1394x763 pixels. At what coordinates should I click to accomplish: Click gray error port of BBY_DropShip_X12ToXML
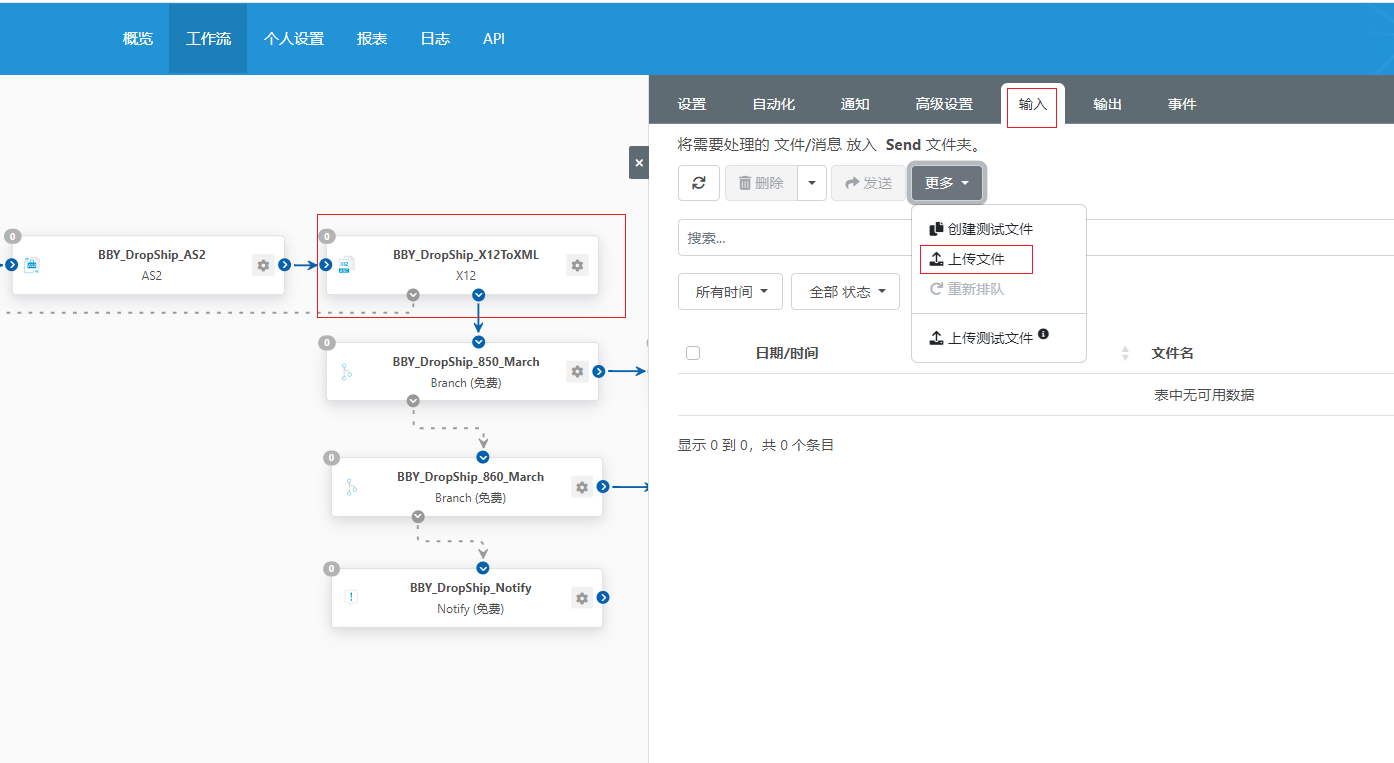tap(413, 295)
